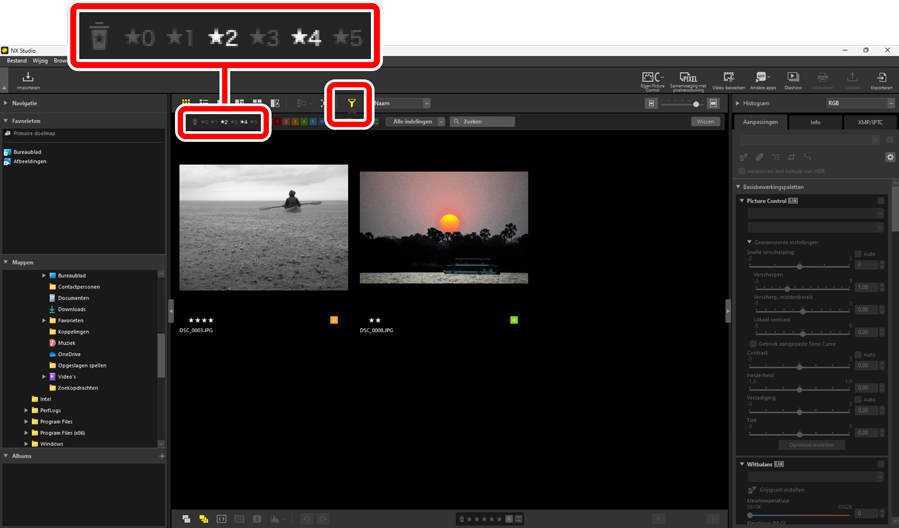Screen dimensions: 899x528
Task: Open Eigen Picture Control tool
Action: [x=652, y=79]
